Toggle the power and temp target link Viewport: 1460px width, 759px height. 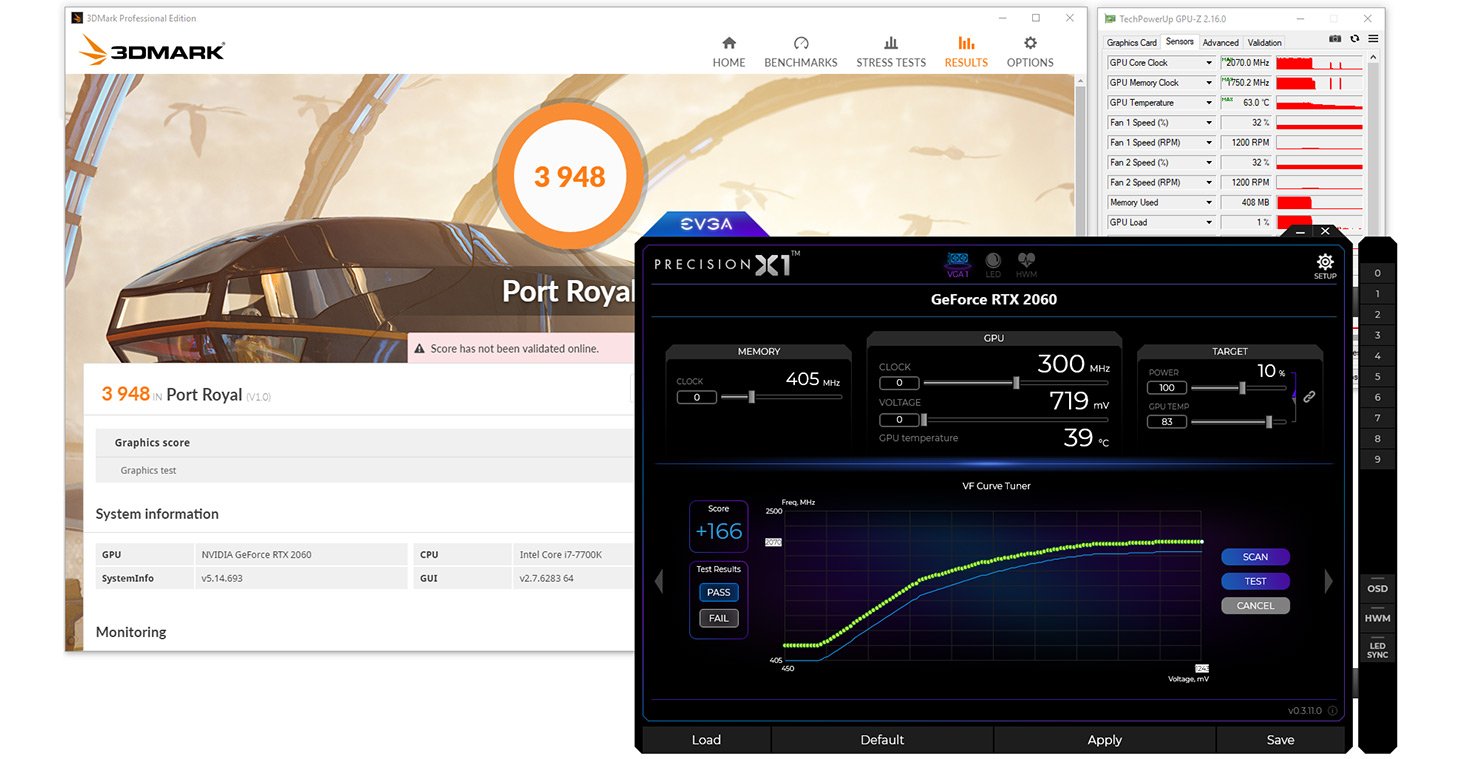point(1309,396)
